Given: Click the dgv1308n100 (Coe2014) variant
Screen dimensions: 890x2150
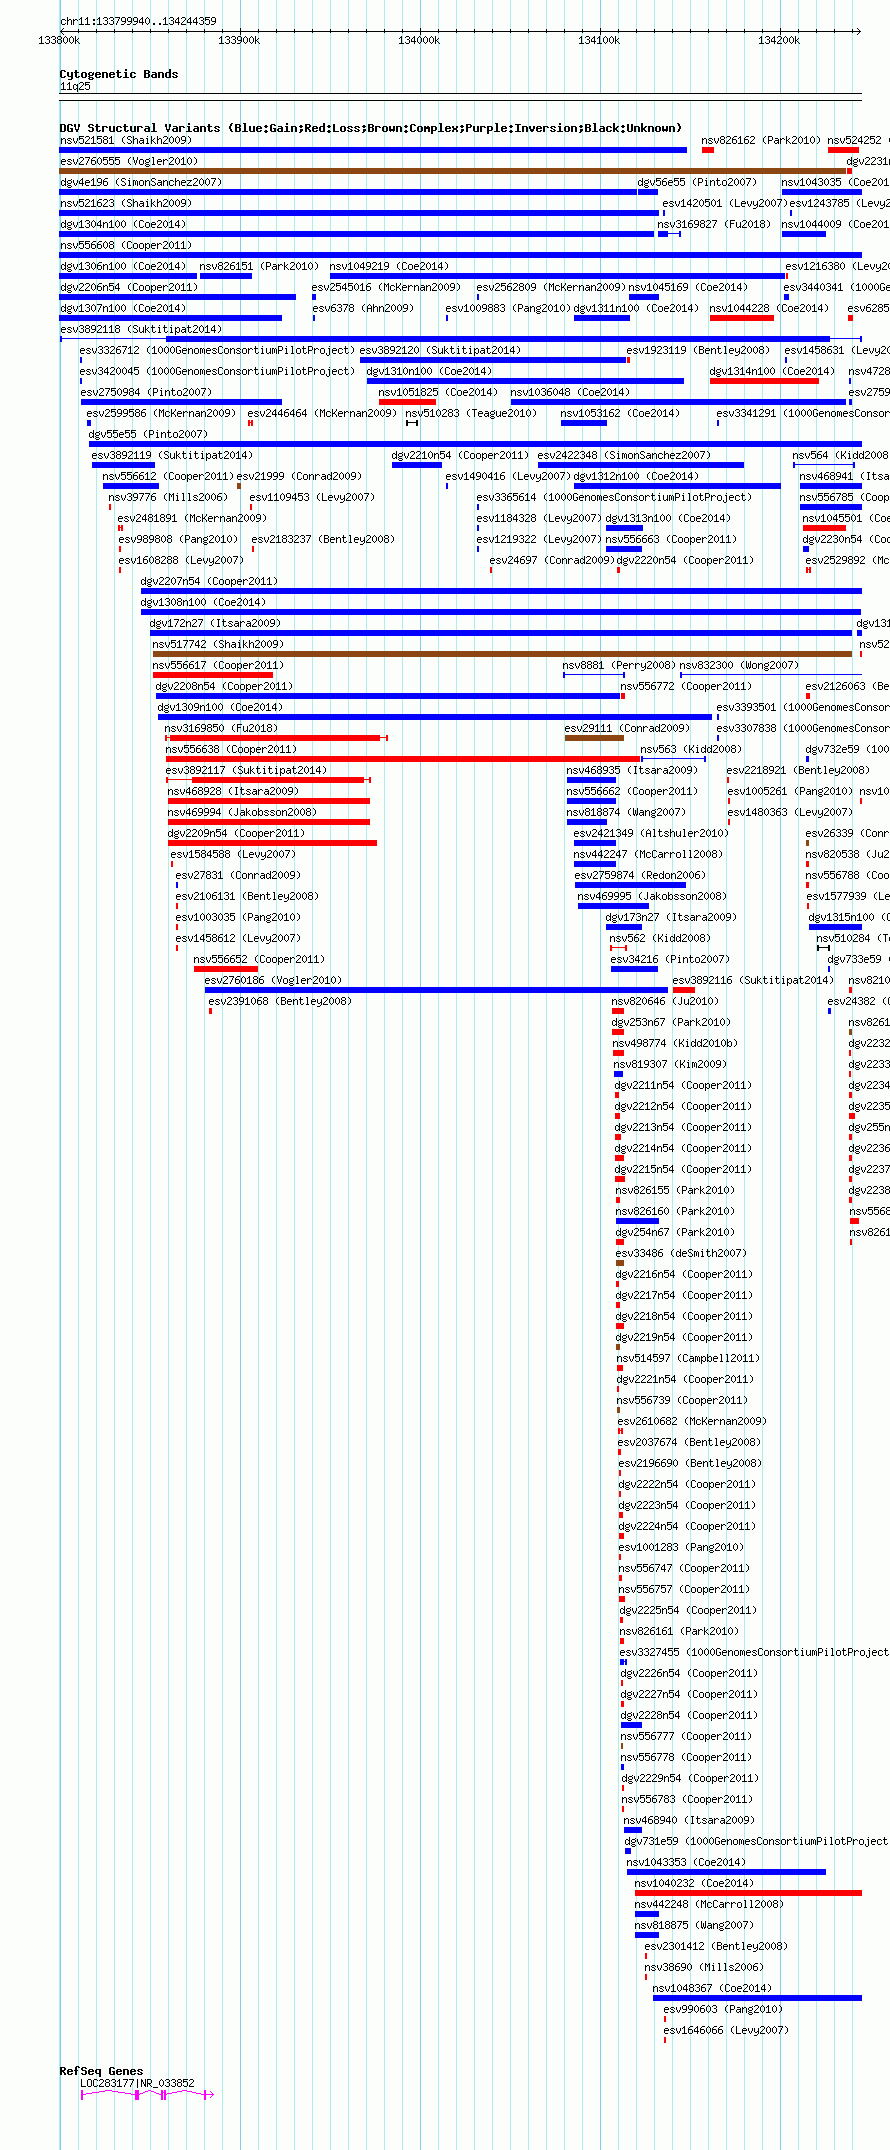Looking at the screenshot, I should [x=501, y=612].
